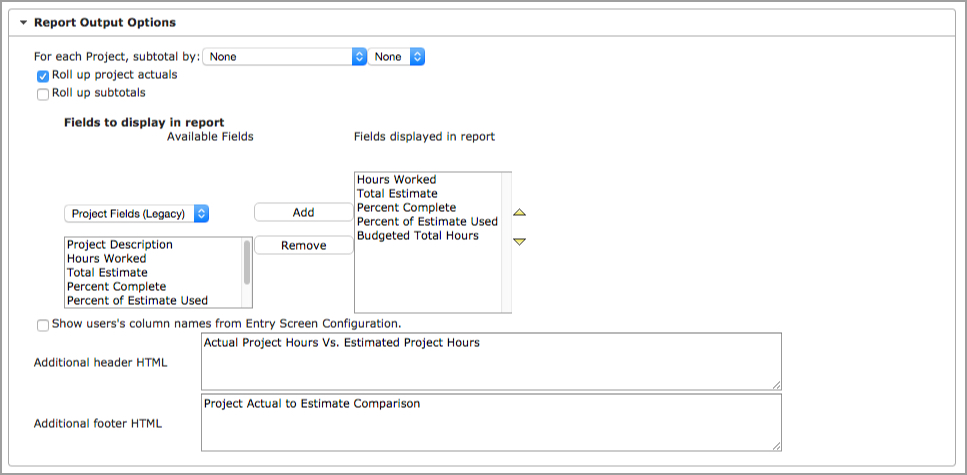
Task: Select Total Estimate in Available Fields list
Action: coord(154,273)
